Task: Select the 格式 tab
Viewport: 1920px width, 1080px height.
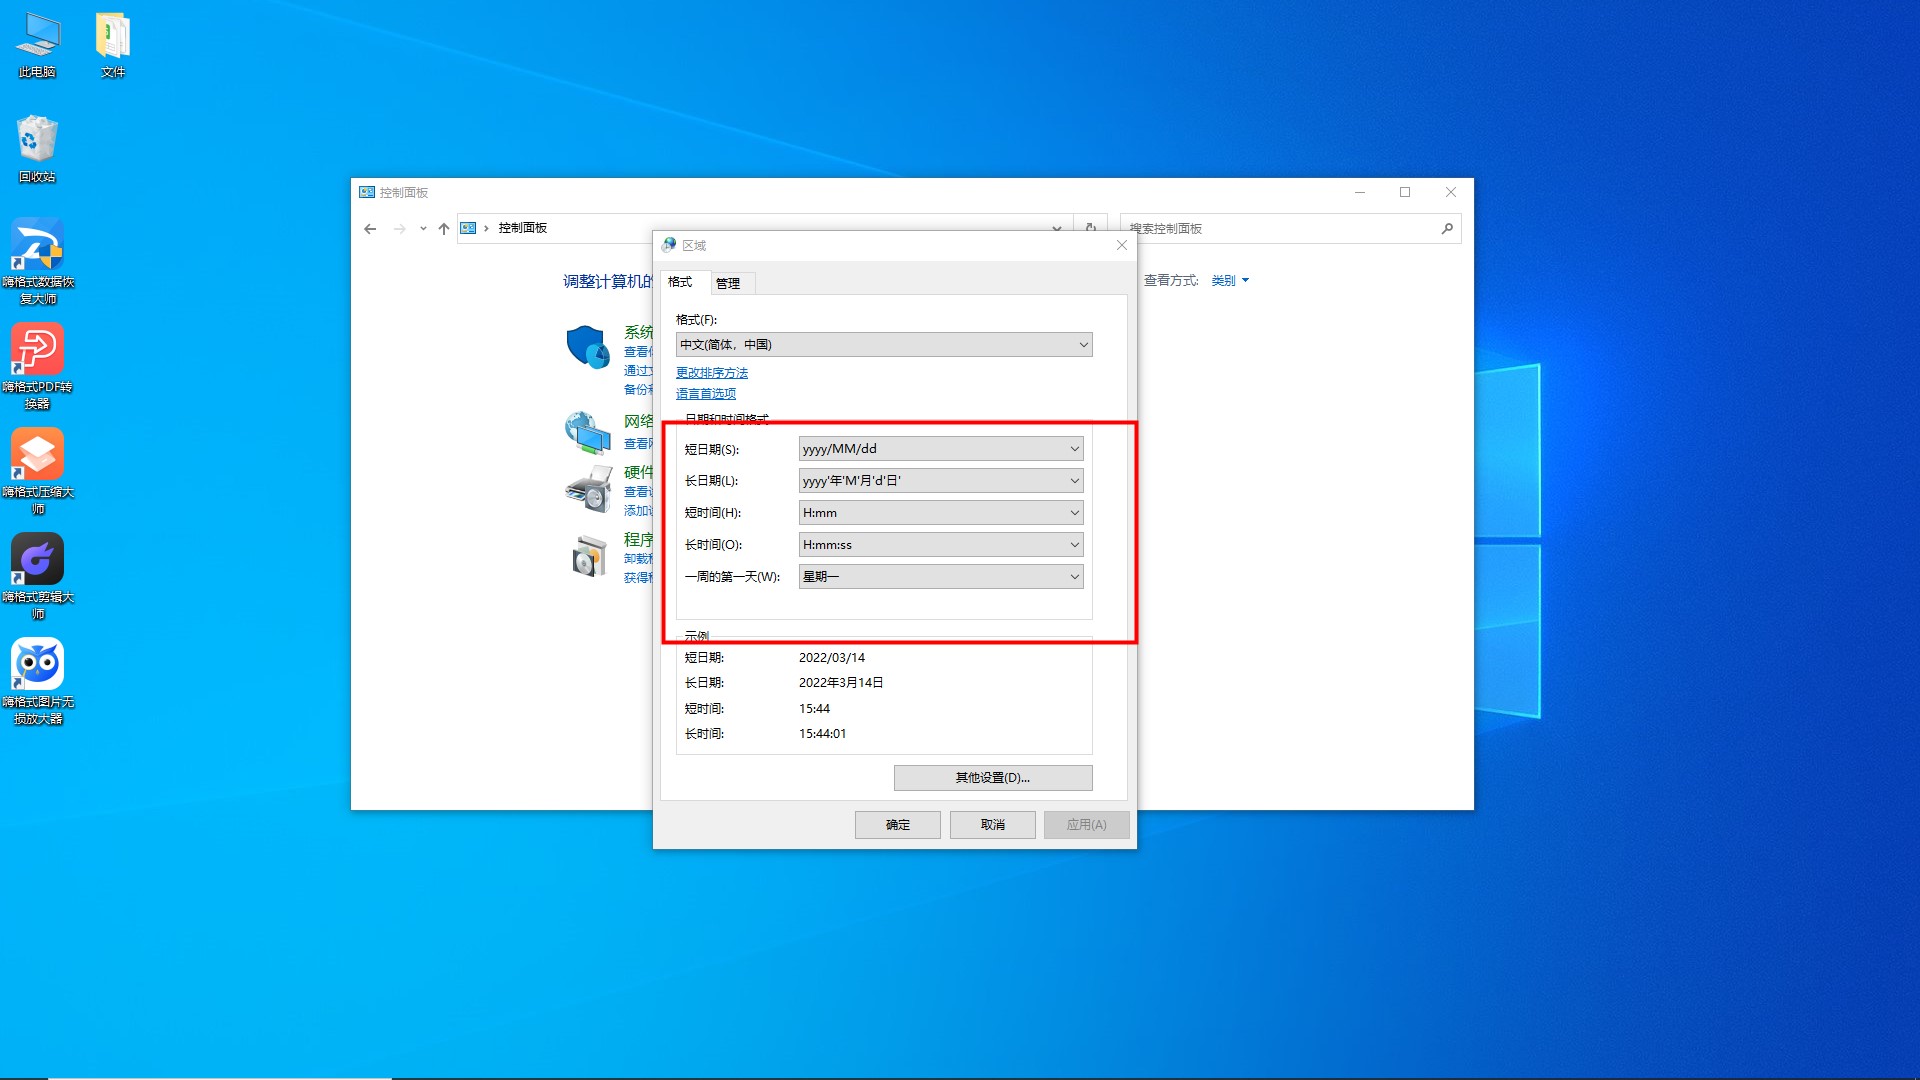Action: [680, 283]
